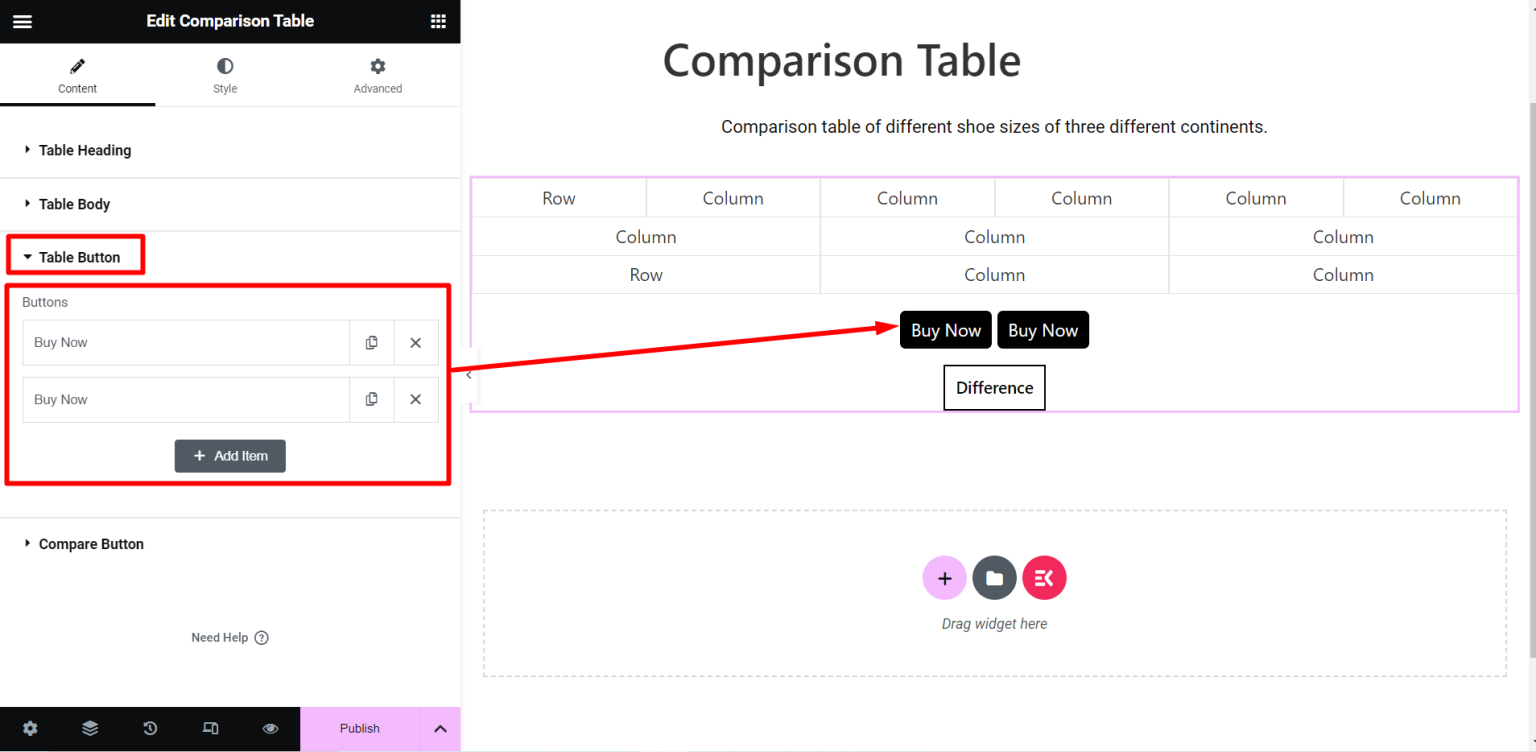Publish the page
This screenshot has width=1536, height=752.
click(x=359, y=728)
